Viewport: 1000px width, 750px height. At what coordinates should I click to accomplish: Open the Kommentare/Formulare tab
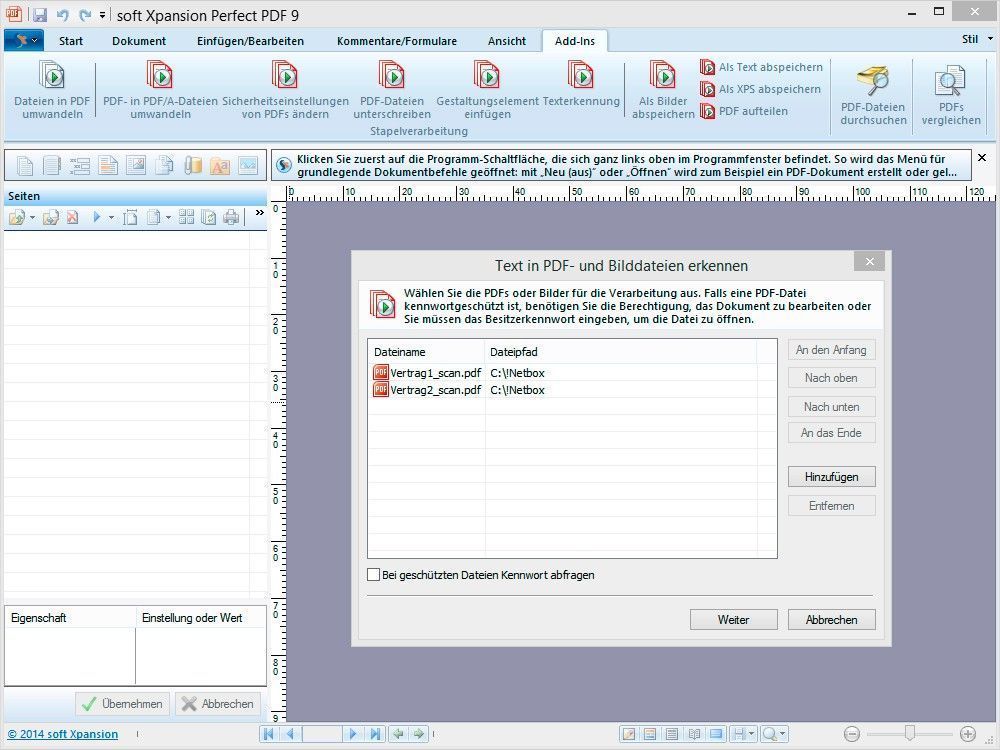[397, 41]
